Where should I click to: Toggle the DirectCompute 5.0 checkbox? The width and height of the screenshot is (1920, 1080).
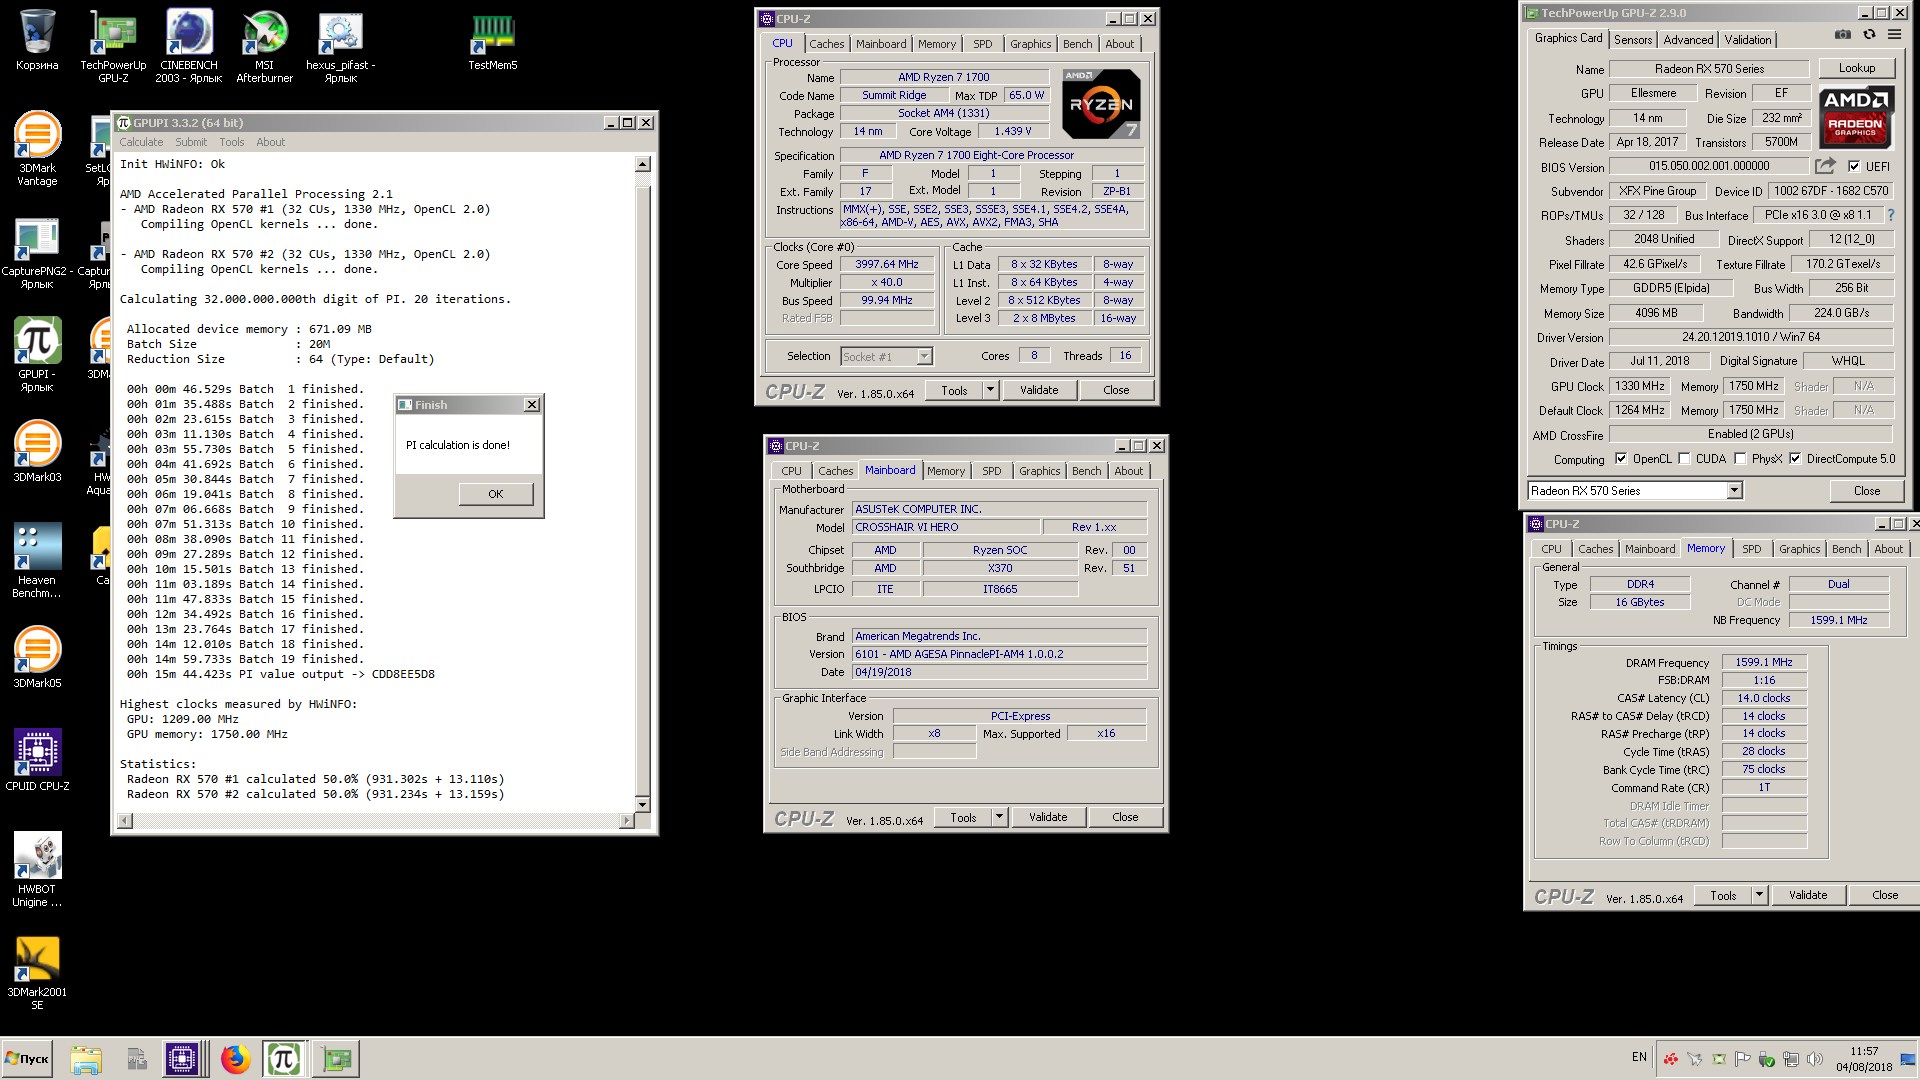pos(1796,459)
